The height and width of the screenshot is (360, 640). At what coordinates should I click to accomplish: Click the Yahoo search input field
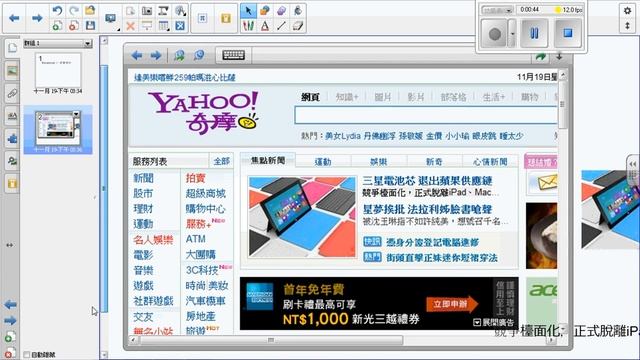[x=426, y=115]
